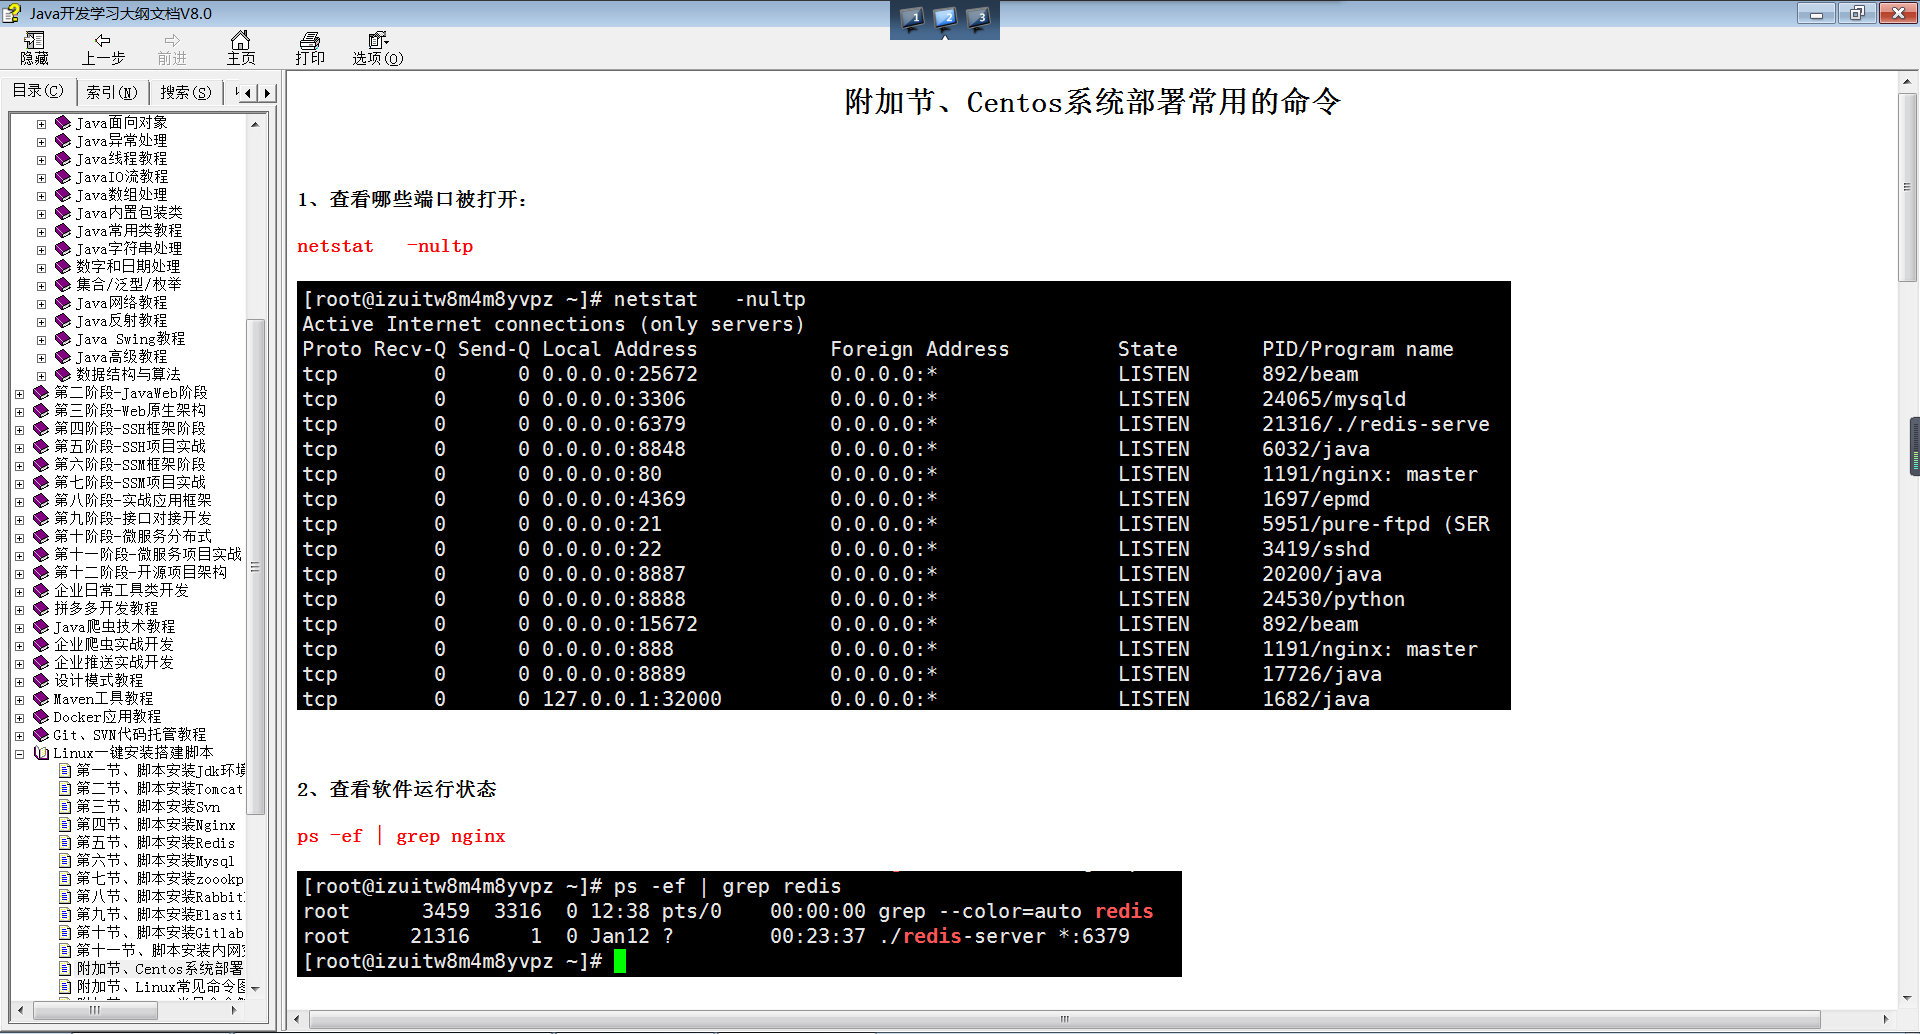Expand the 设计模式教程 node

pyautogui.click(x=19, y=682)
